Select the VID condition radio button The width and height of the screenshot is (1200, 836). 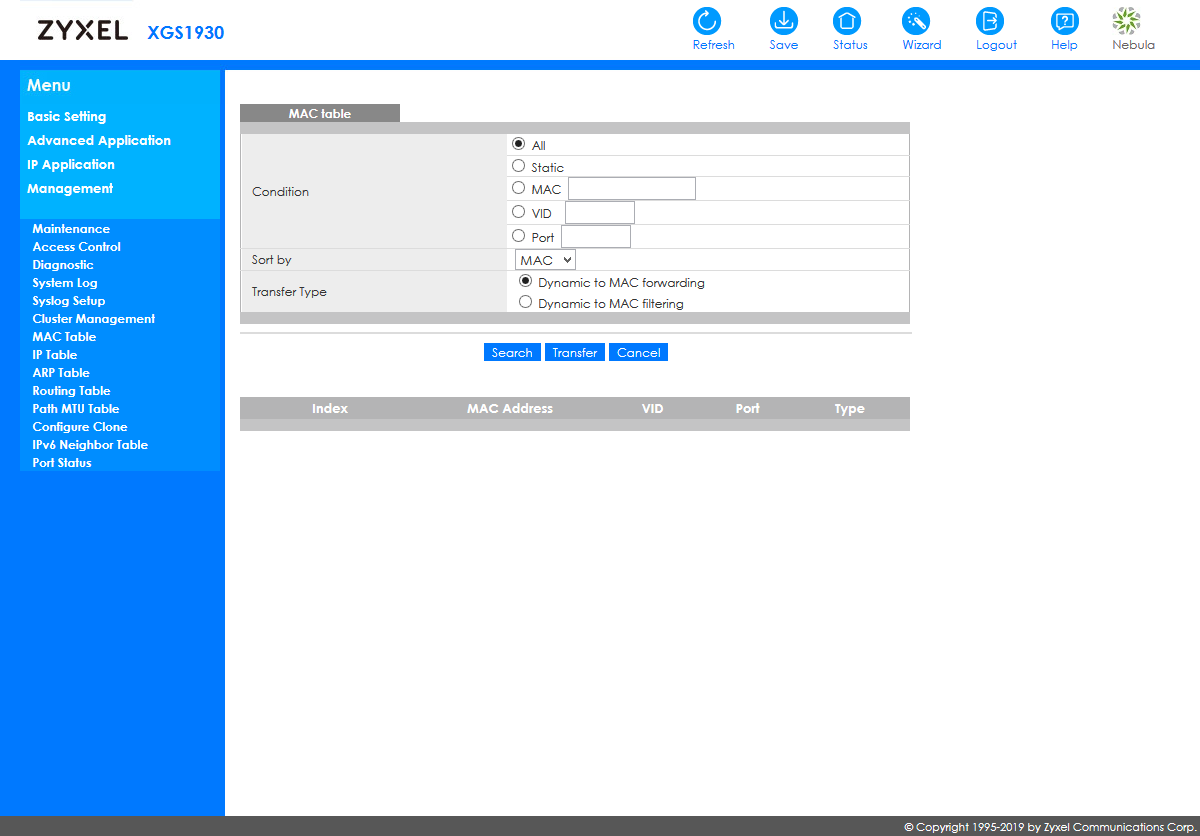tap(518, 212)
